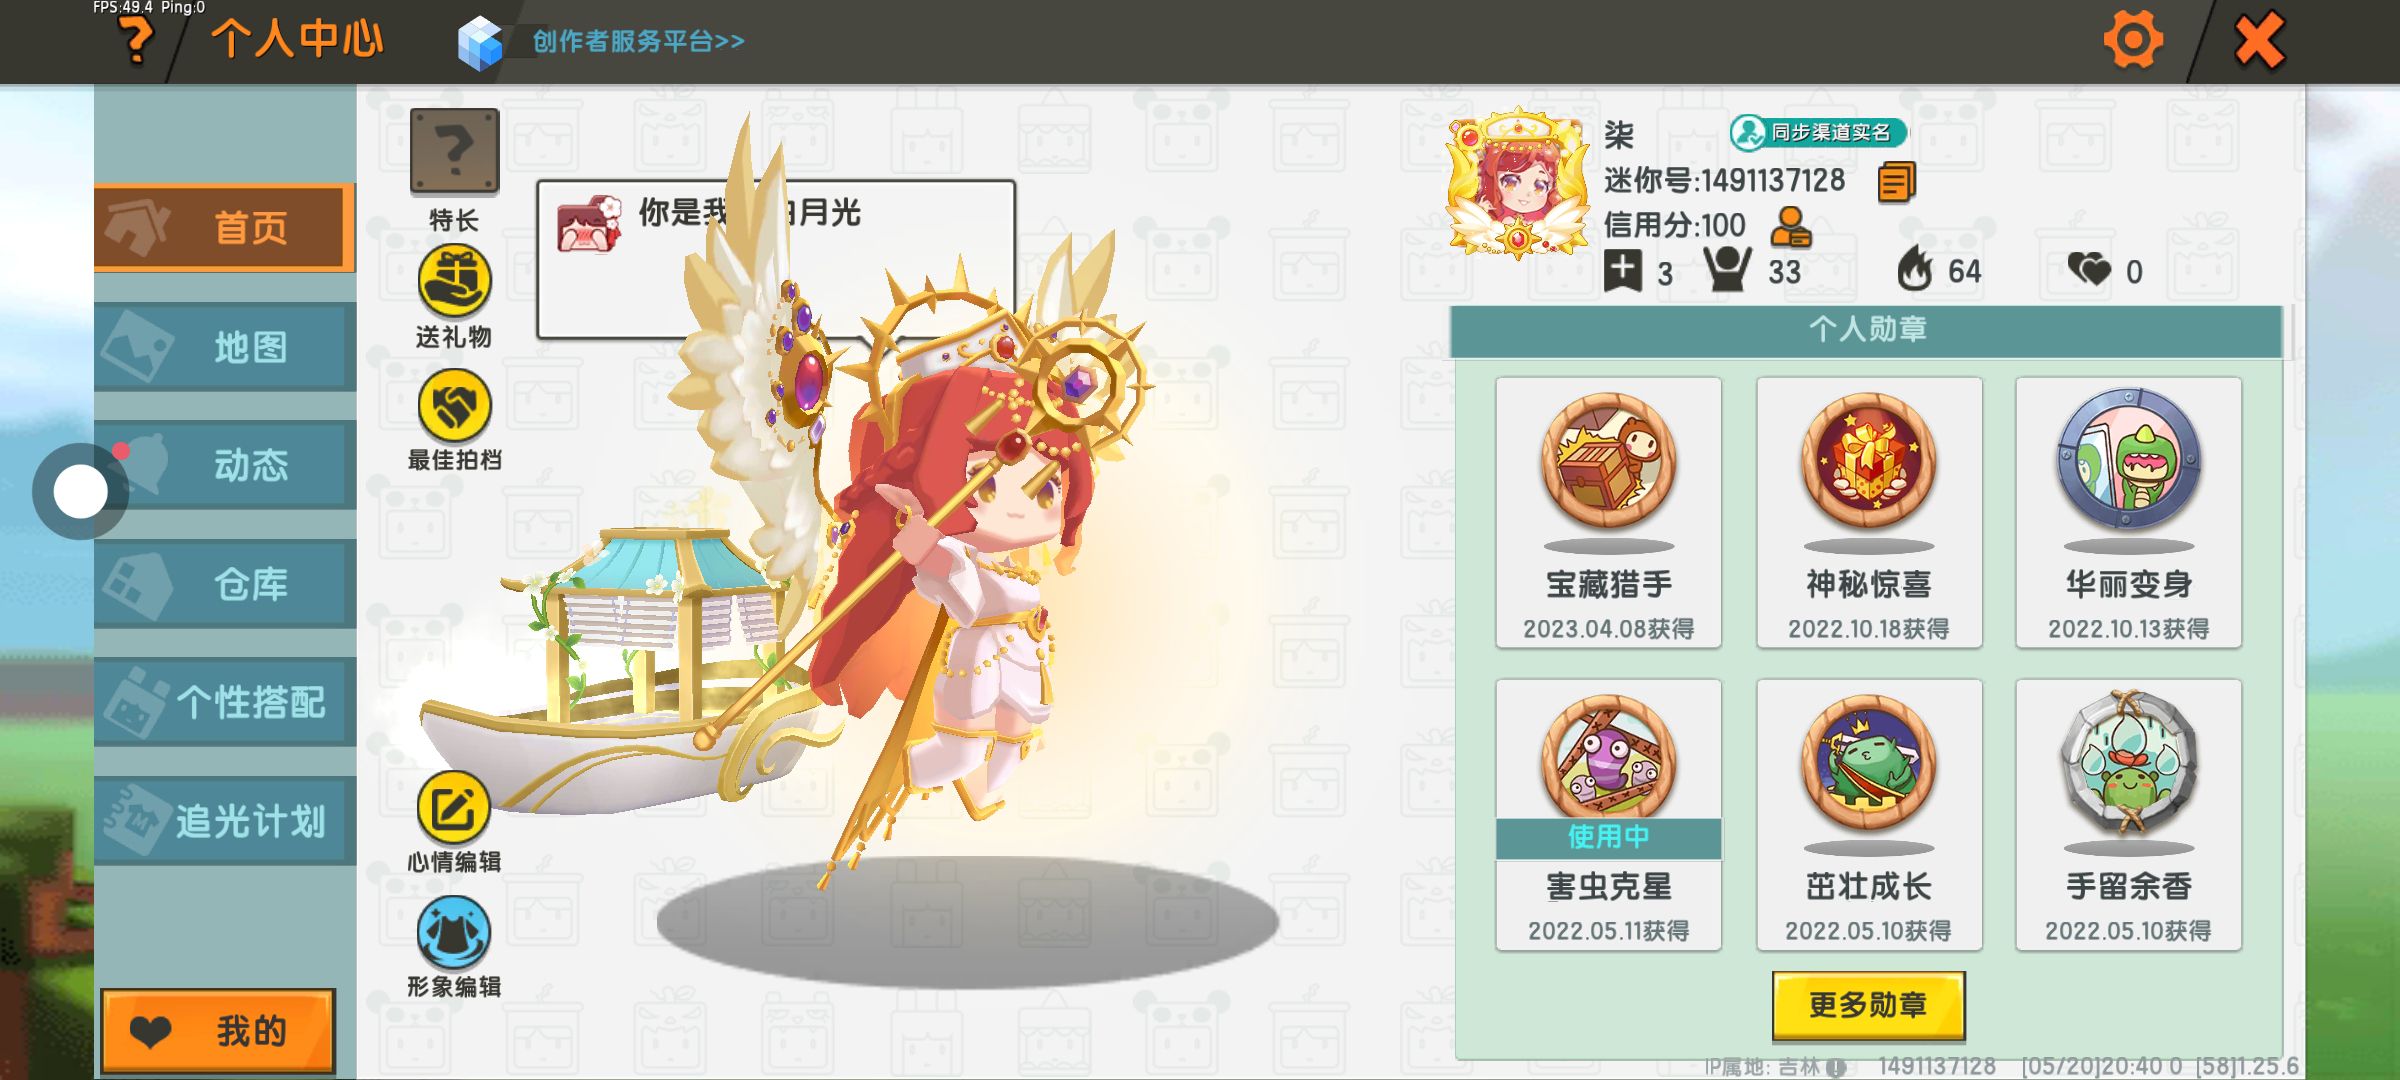Click the player avatar portrait
The image size is (2400, 1080).
pos(1517,182)
